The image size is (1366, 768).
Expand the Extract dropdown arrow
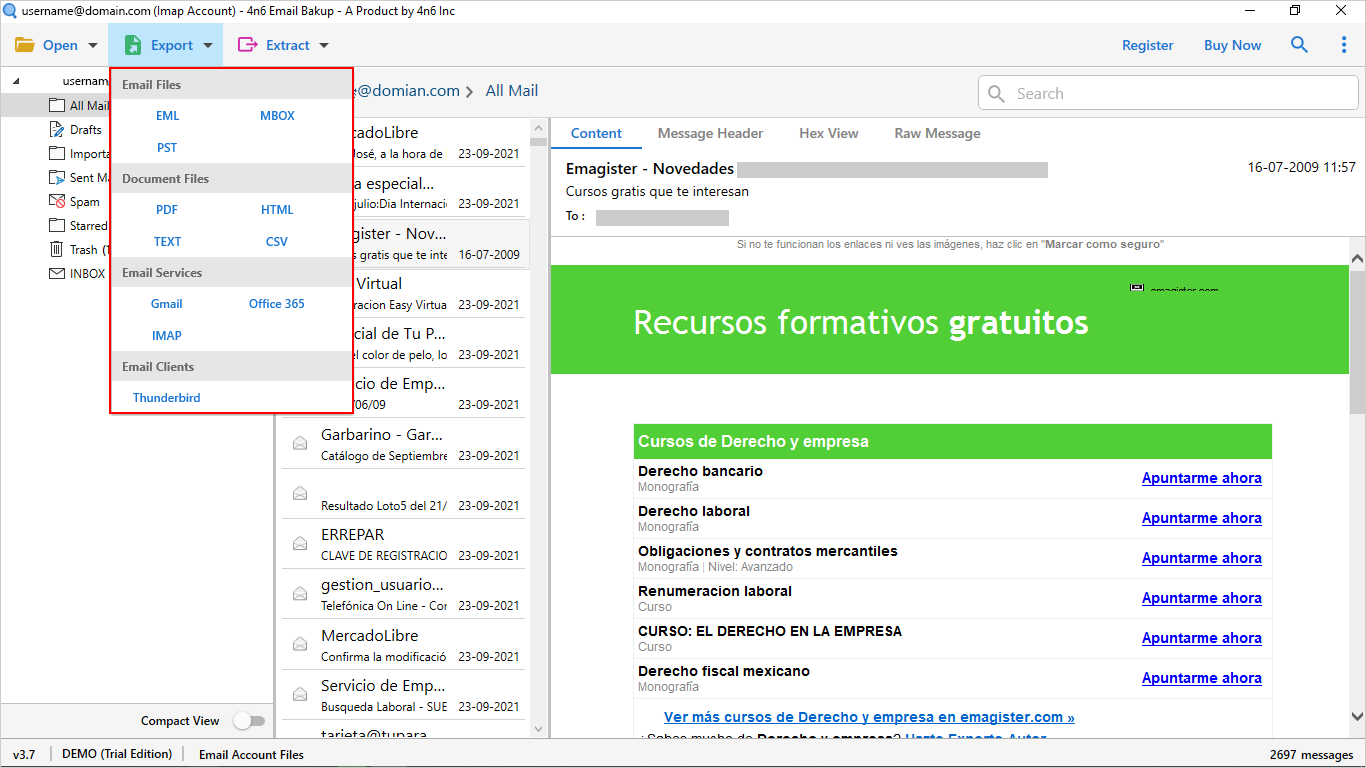click(x=323, y=46)
